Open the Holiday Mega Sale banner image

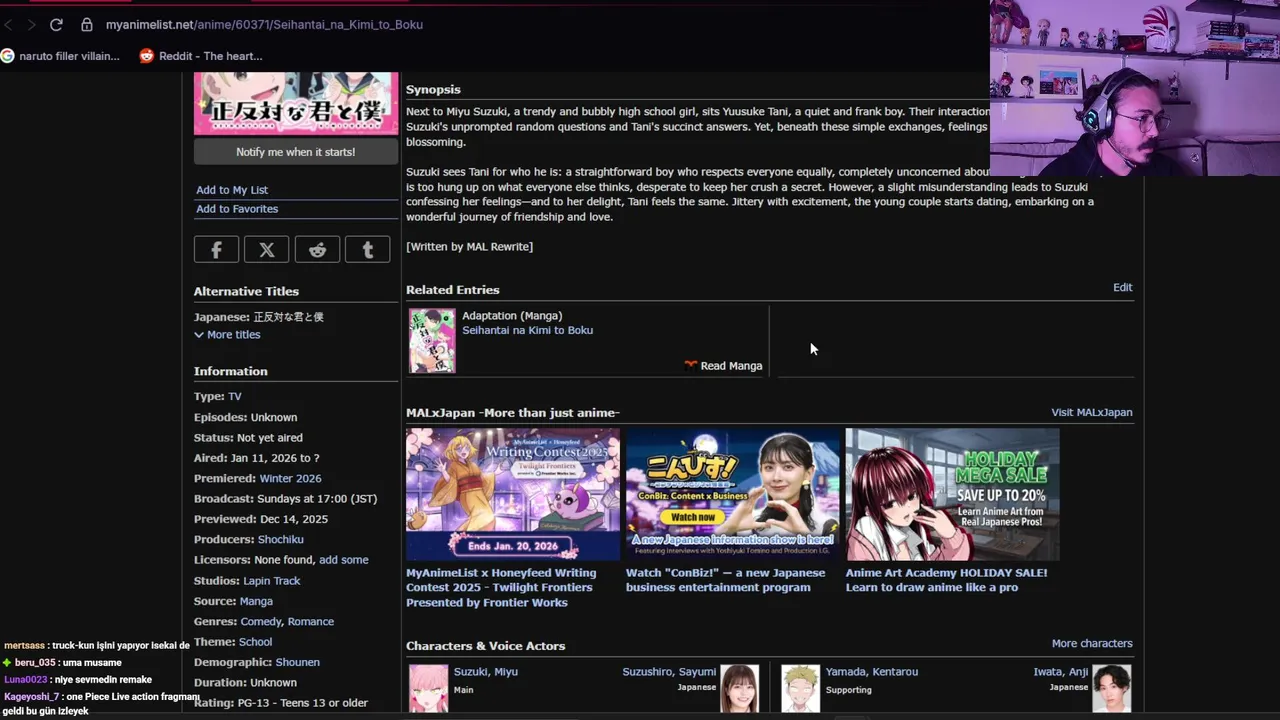953,494
